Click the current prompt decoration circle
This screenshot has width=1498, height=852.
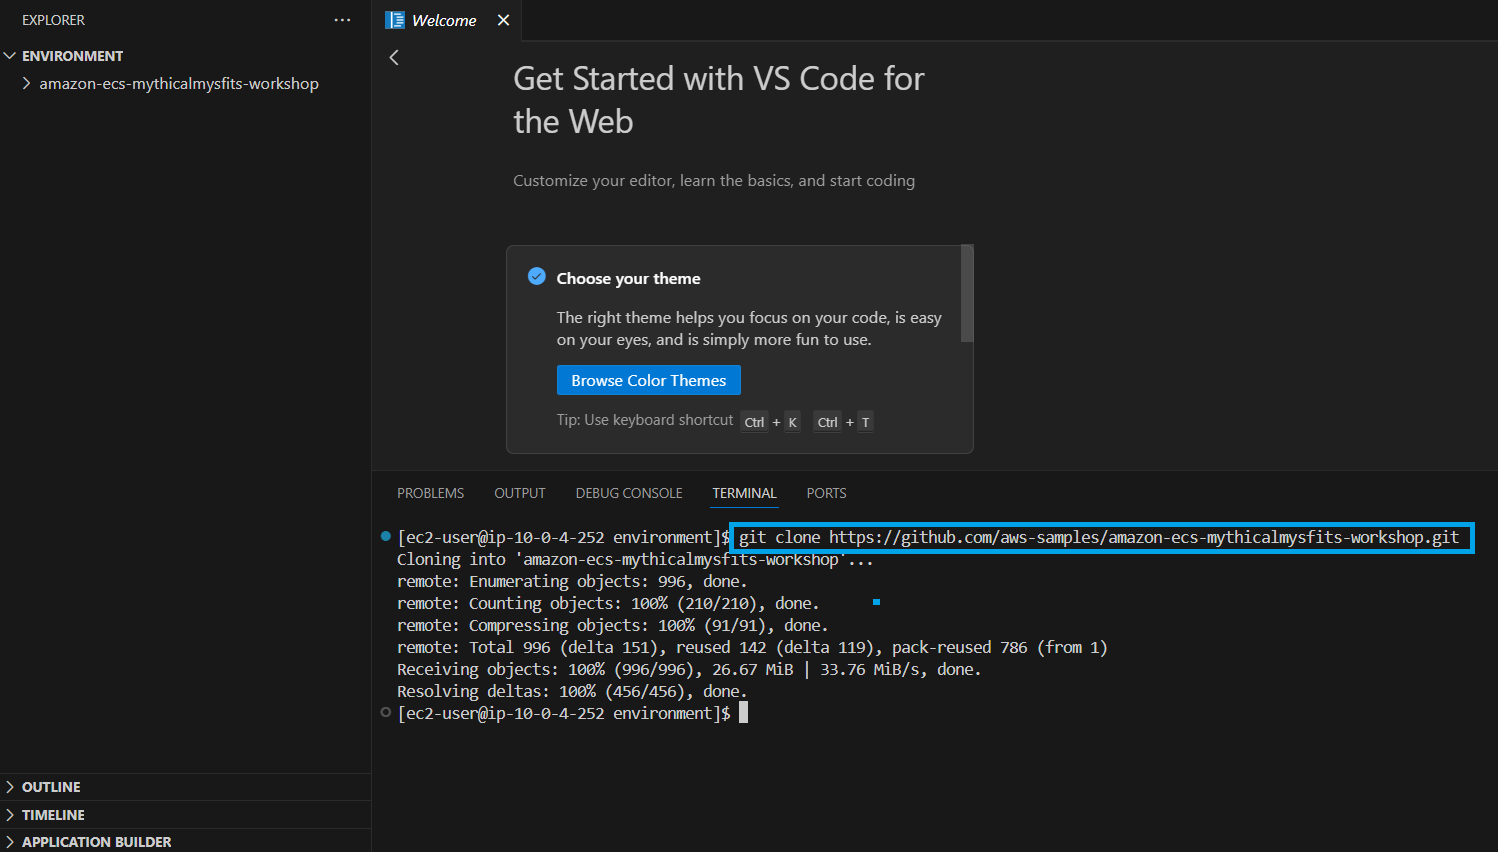click(x=386, y=712)
